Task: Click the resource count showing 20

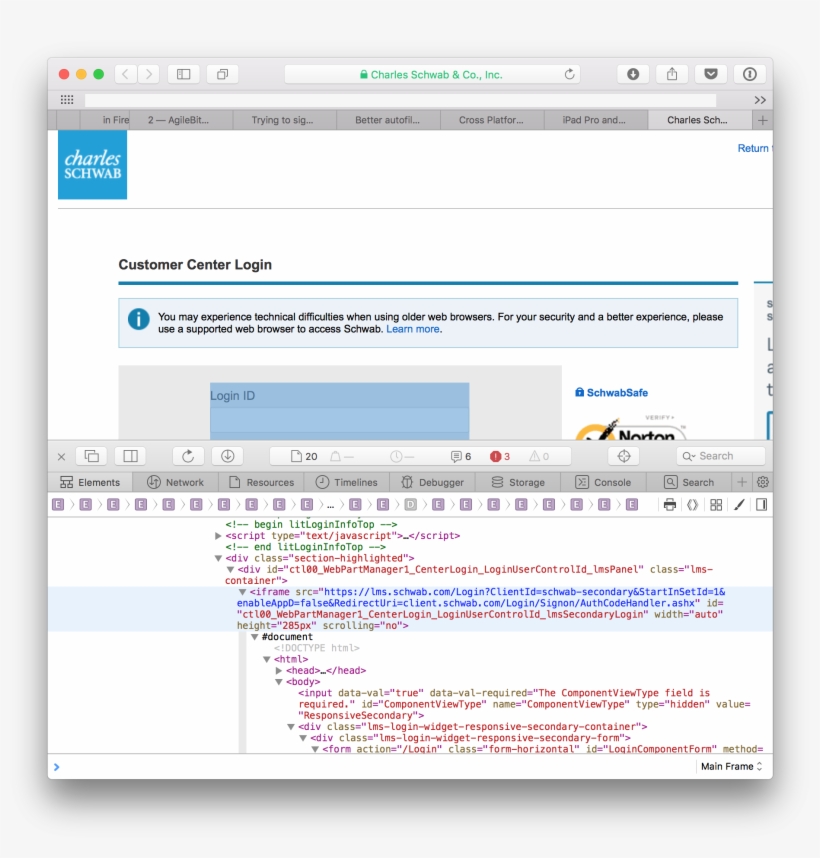Action: [304, 456]
